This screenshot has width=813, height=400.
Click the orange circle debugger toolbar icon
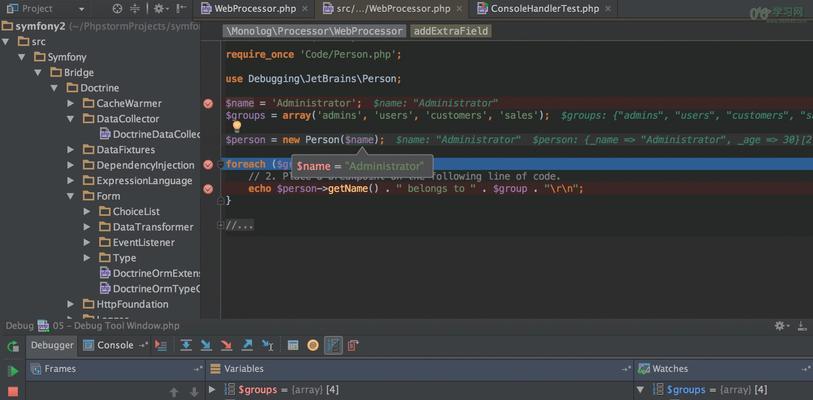point(313,346)
